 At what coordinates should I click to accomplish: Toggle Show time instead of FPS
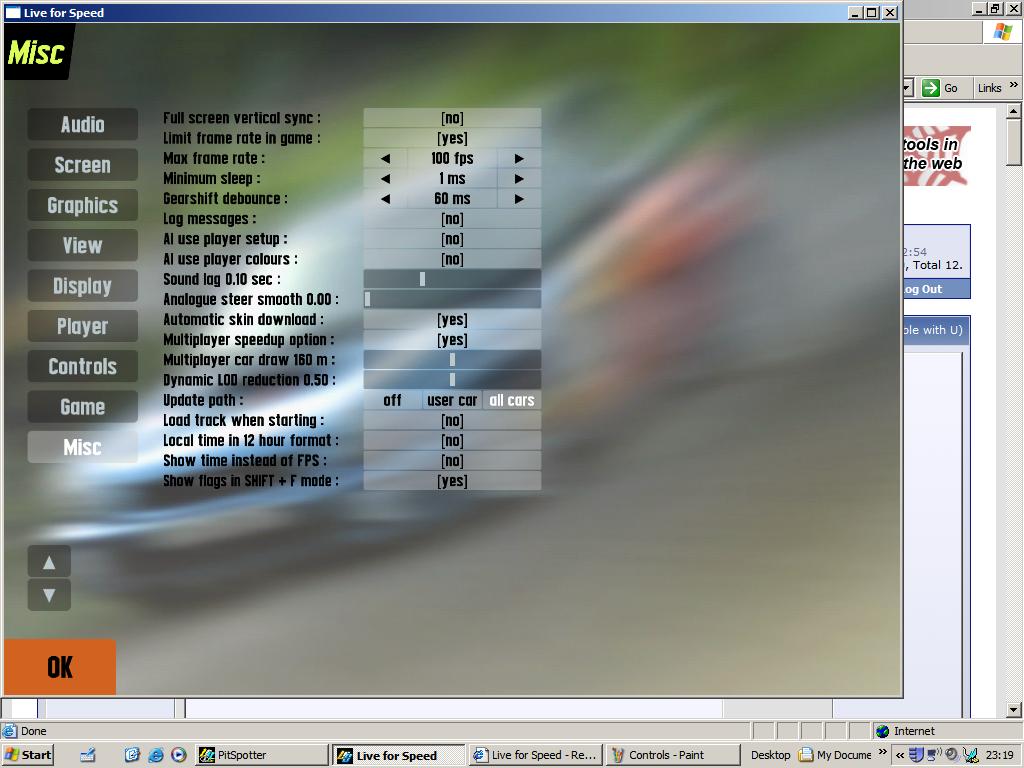click(x=452, y=461)
